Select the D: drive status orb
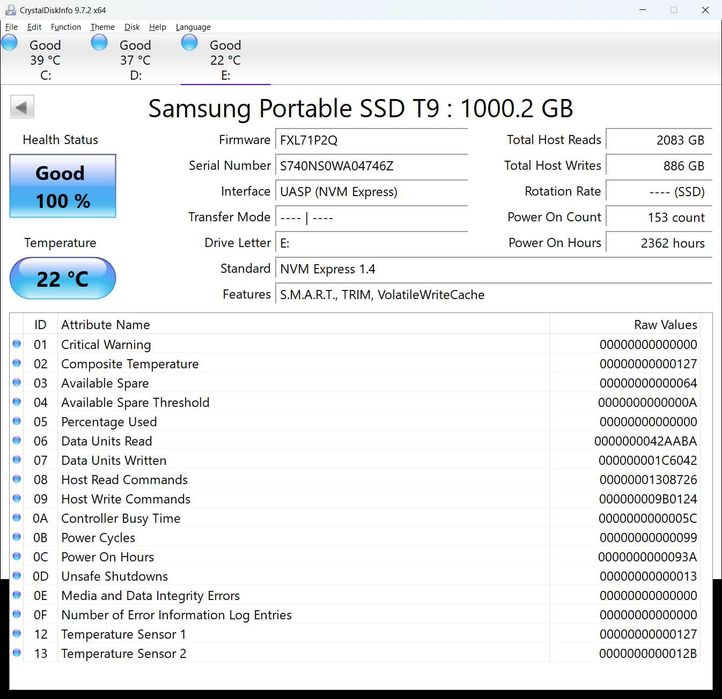The width and height of the screenshot is (722, 699). point(99,43)
